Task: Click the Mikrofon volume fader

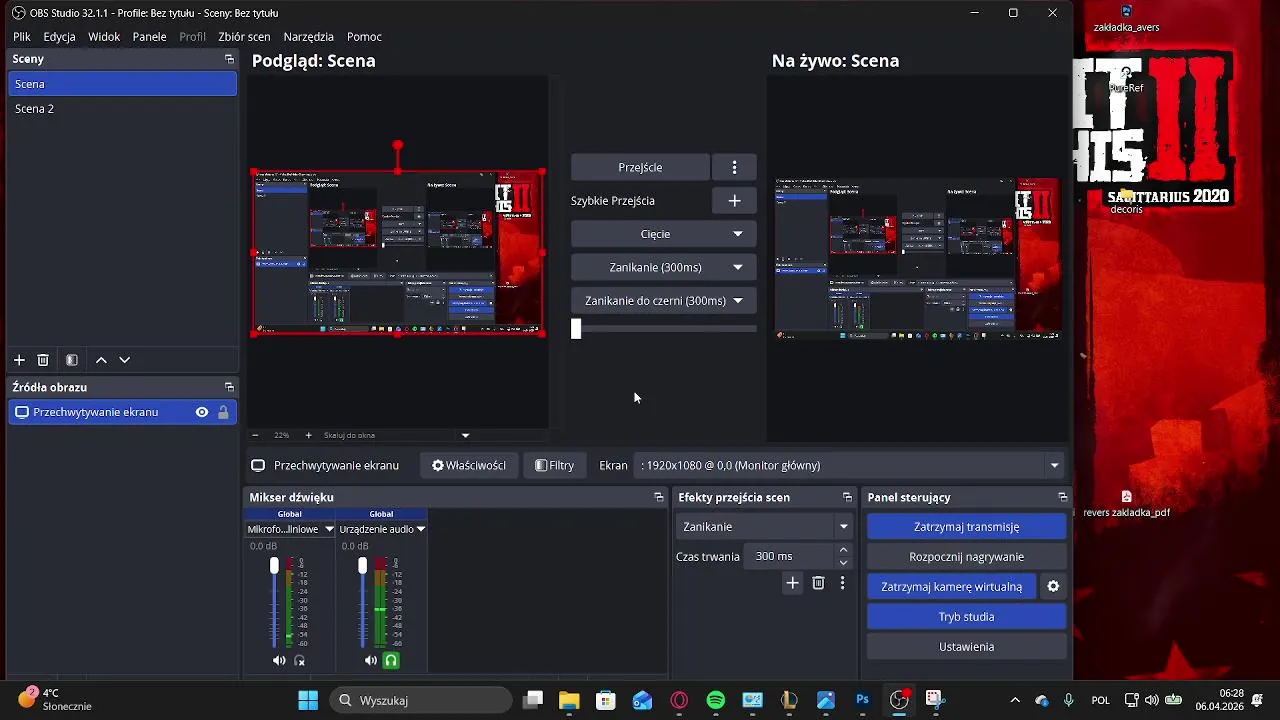Action: coord(274,566)
